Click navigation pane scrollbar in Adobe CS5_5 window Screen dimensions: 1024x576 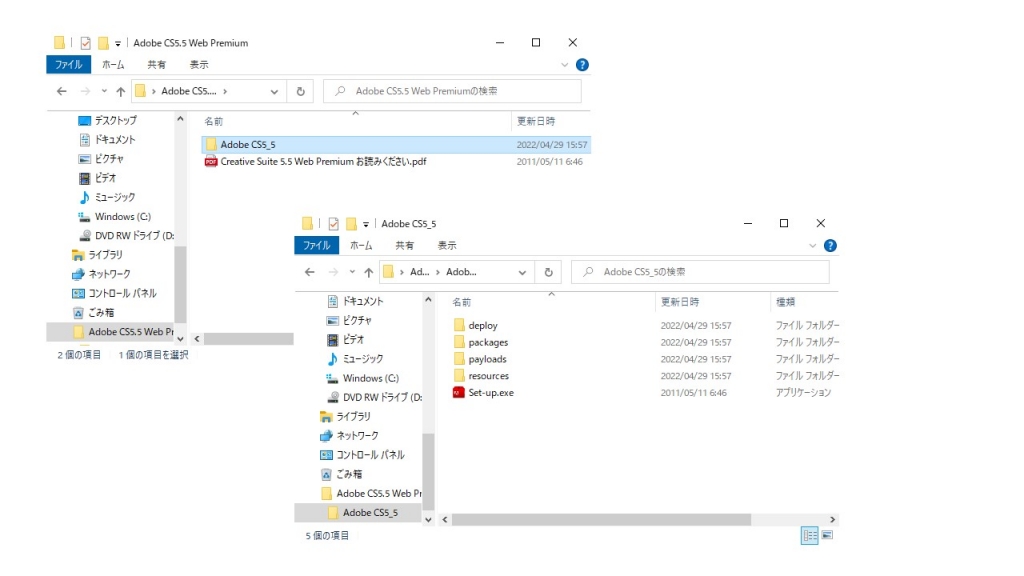click(x=428, y=472)
